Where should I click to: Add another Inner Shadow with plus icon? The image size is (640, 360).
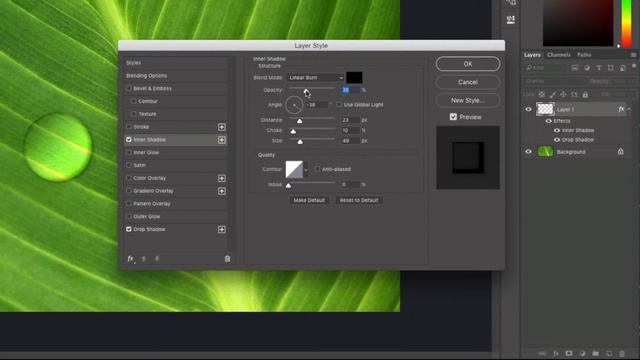222,140
